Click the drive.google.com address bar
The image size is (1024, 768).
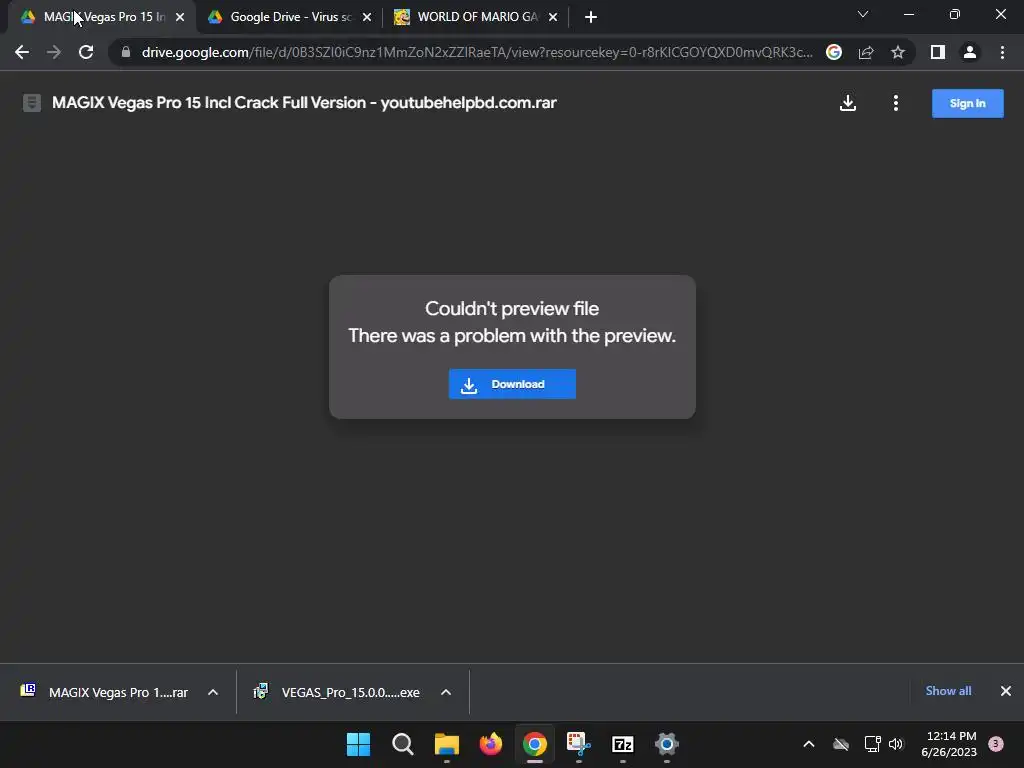click(x=477, y=52)
